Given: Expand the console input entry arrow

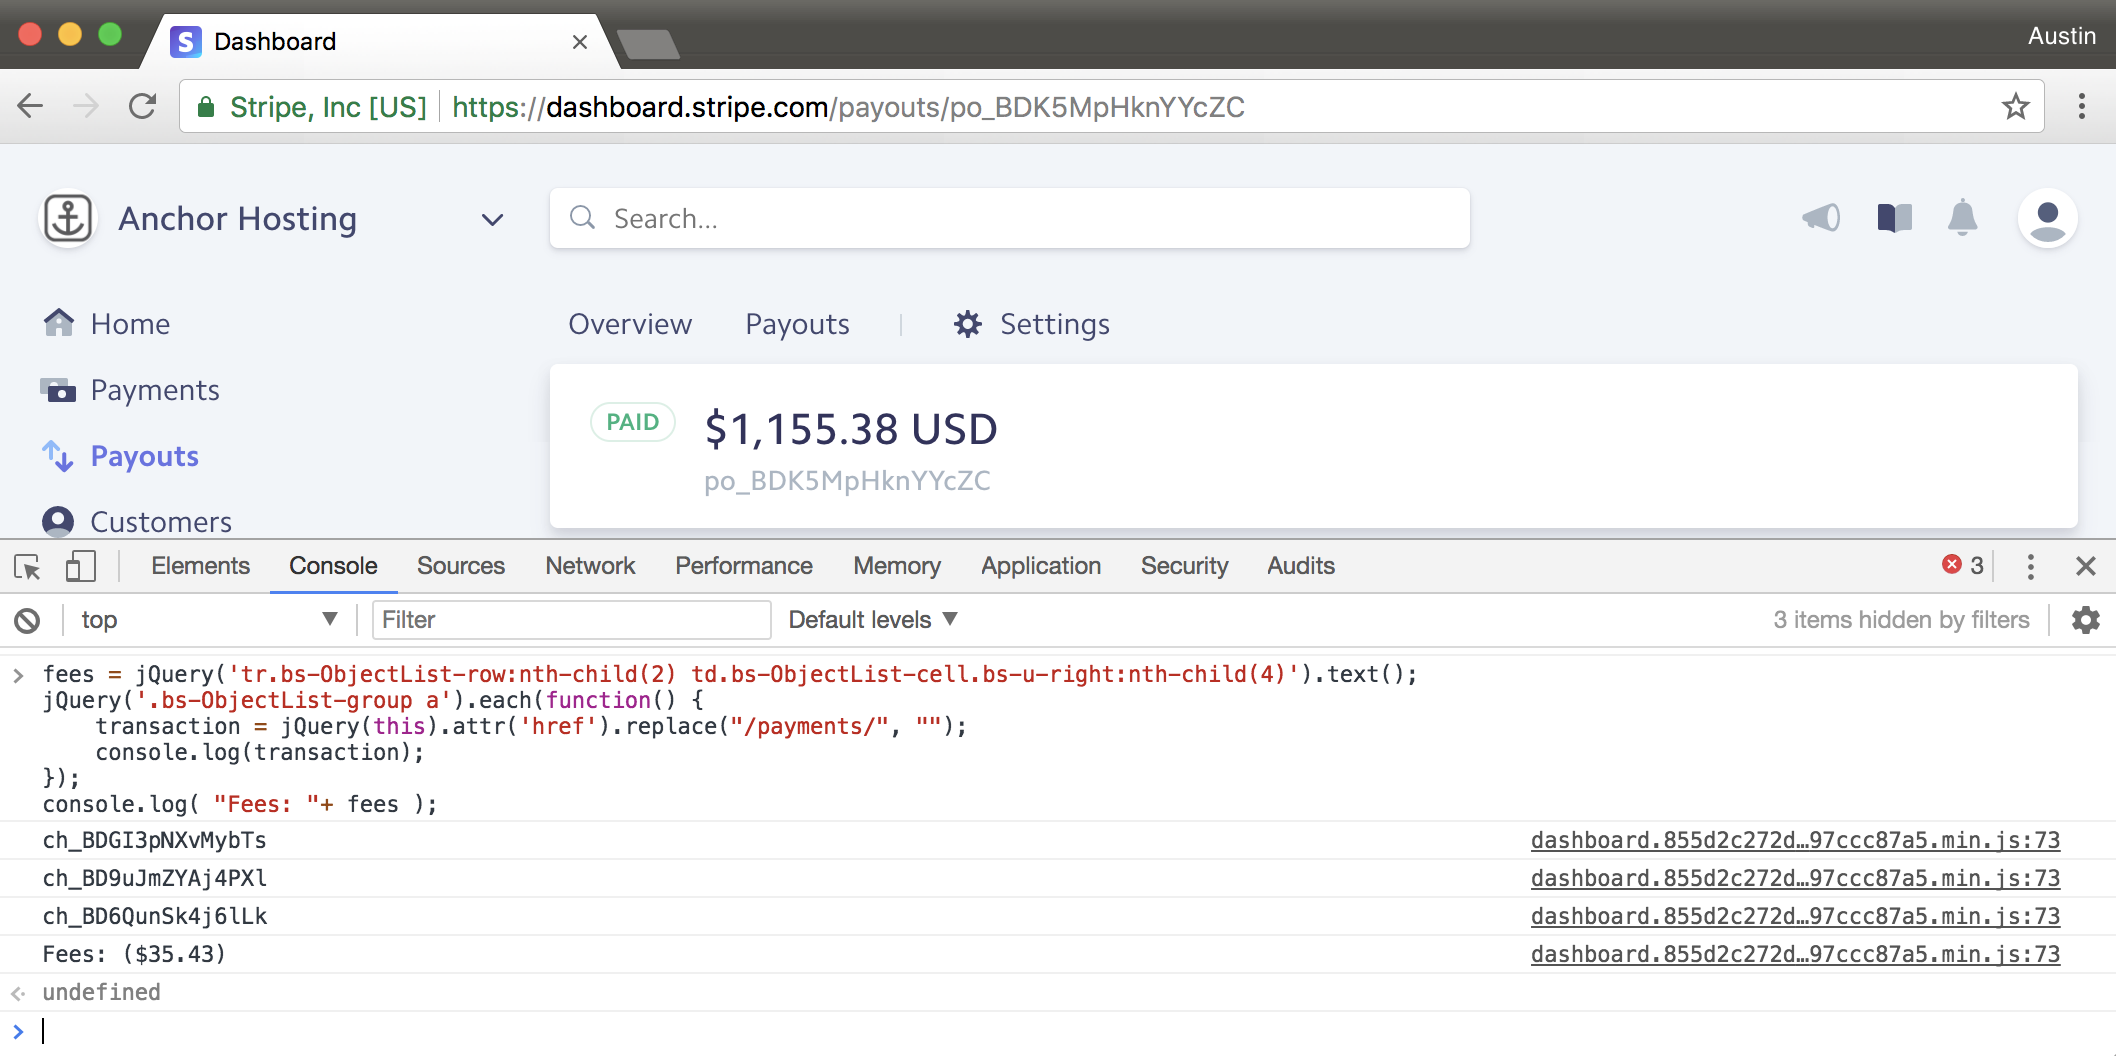Looking at the screenshot, I should coord(18,675).
